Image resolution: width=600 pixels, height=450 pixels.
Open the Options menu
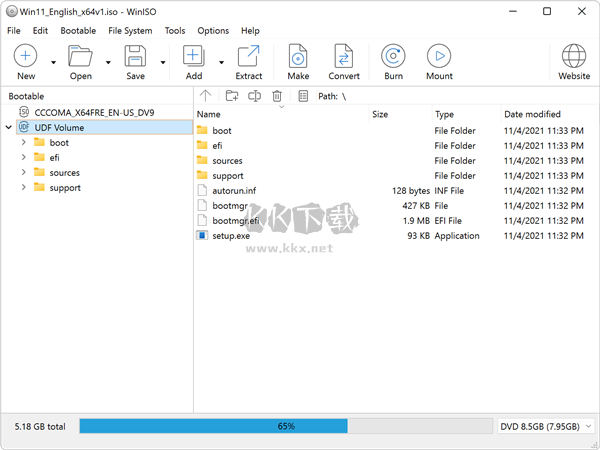coord(213,31)
